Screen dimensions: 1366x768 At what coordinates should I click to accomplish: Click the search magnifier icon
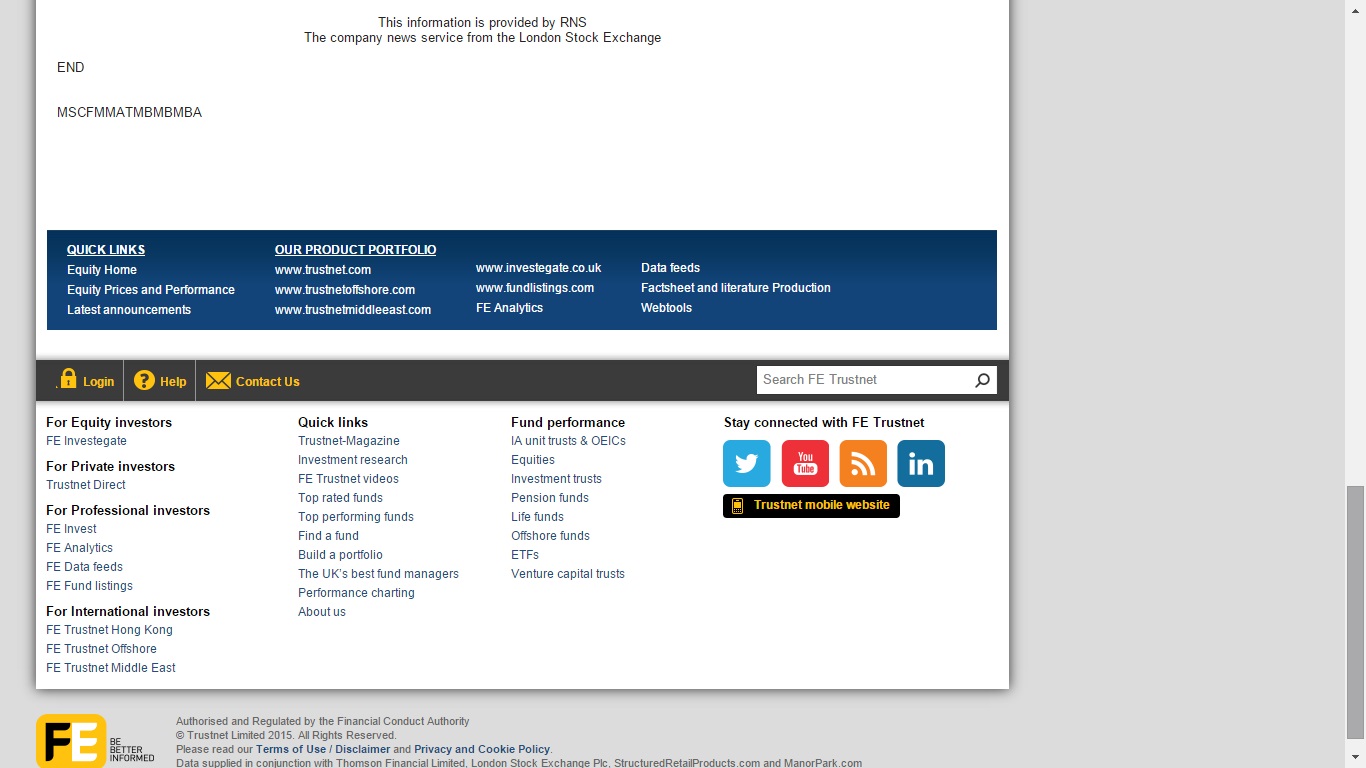coord(982,380)
